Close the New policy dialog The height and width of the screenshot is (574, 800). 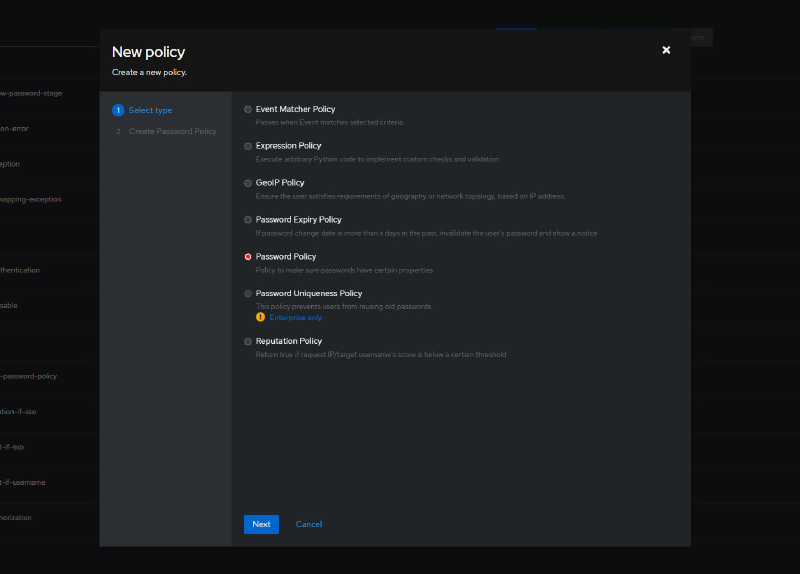point(666,50)
